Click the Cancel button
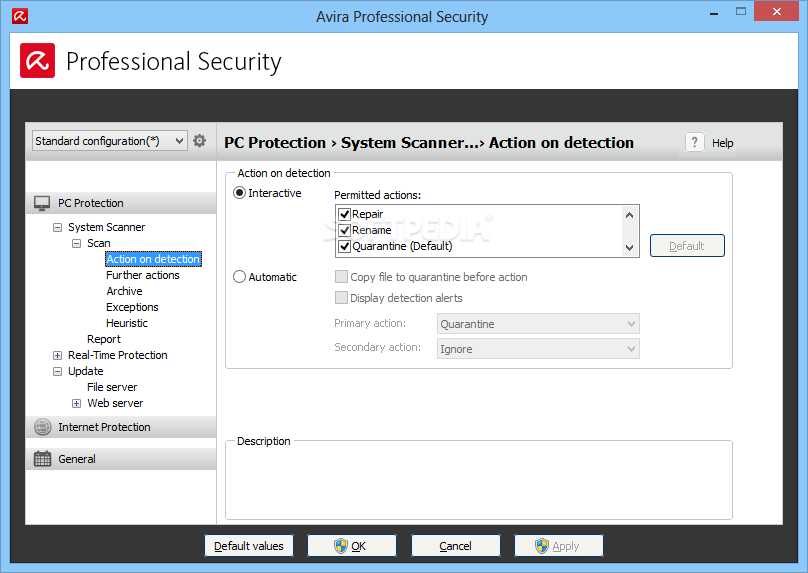Image resolution: width=808 pixels, height=573 pixels. click(456, 546)
